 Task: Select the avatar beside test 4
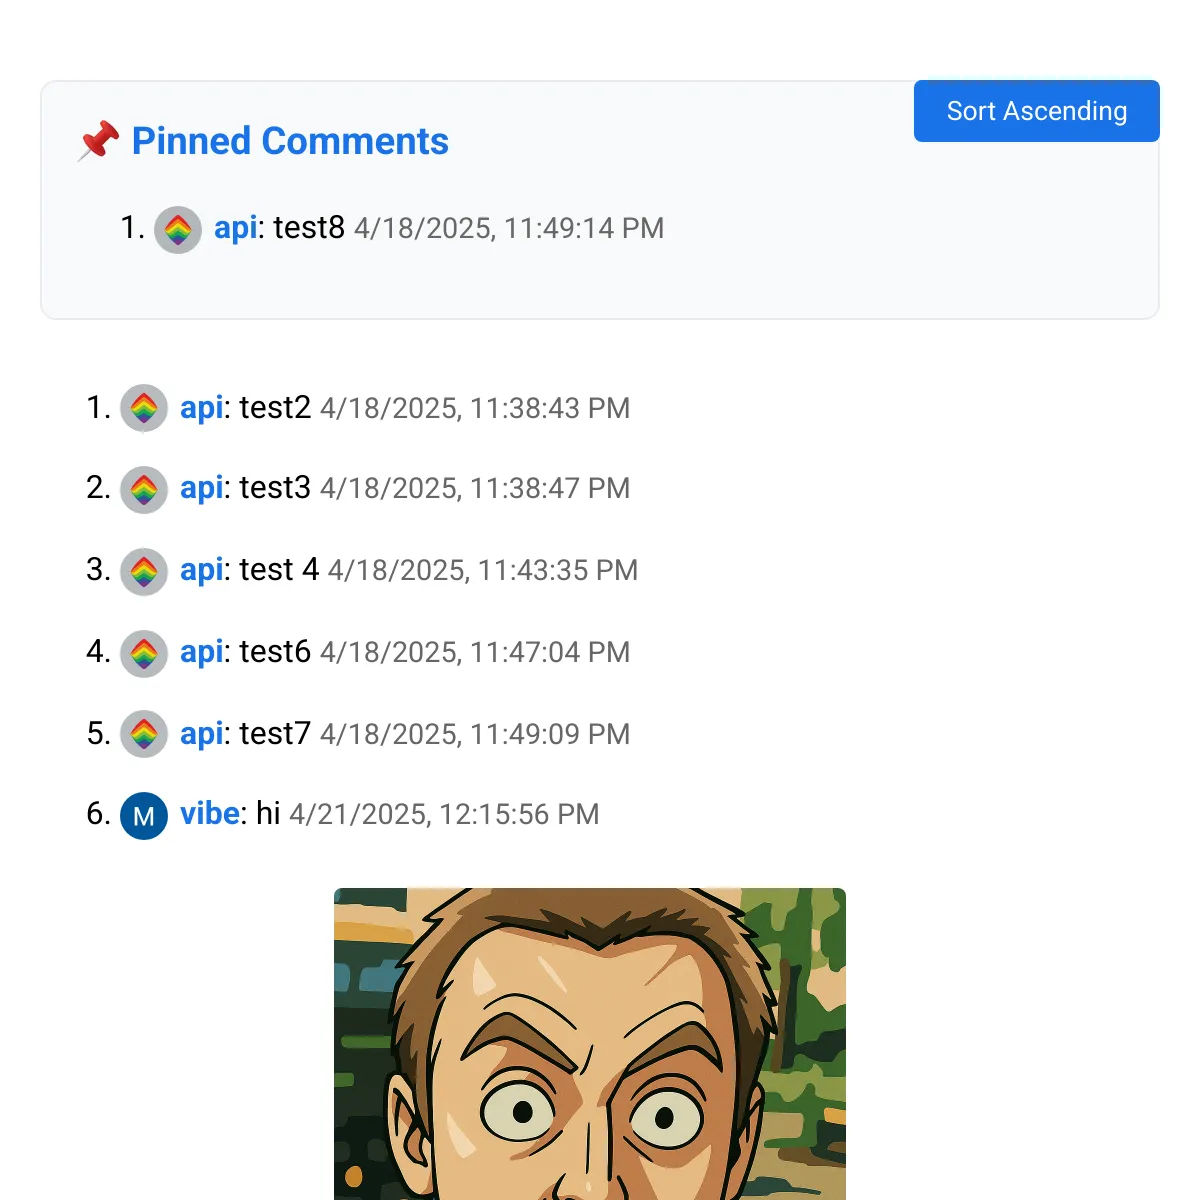click(144, 572)
